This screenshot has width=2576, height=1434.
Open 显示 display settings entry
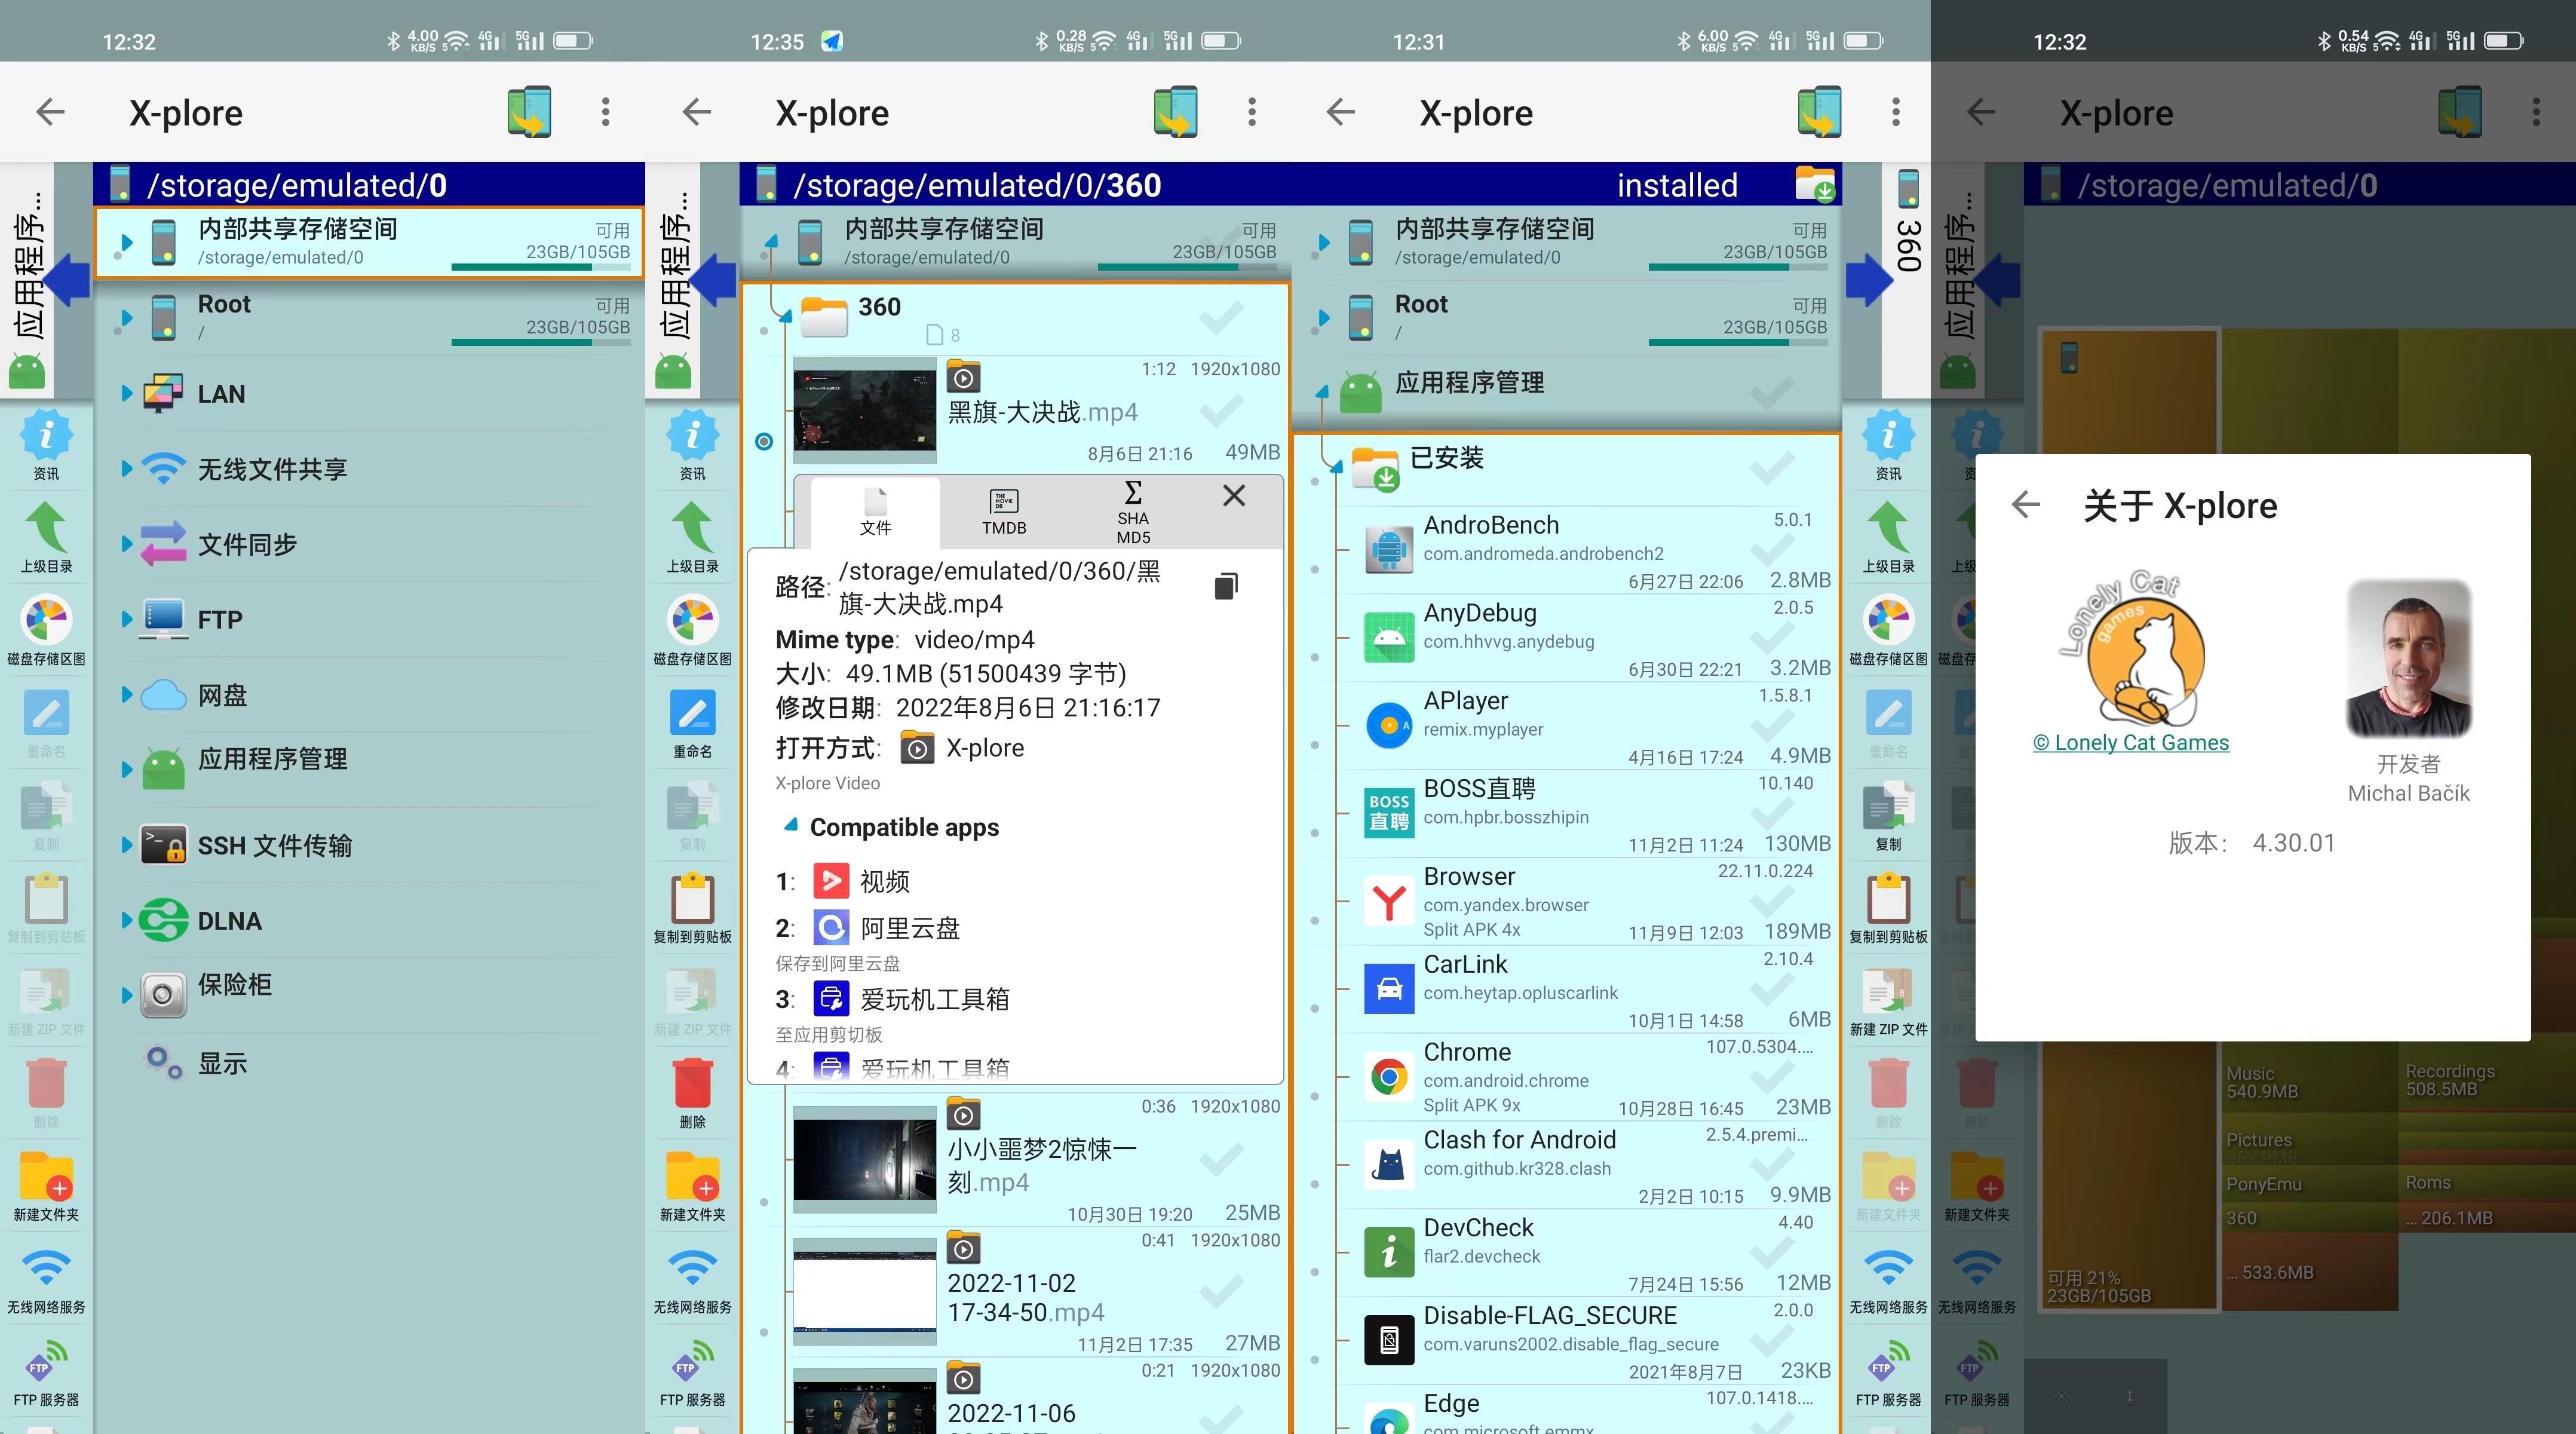click(370, 1063)
